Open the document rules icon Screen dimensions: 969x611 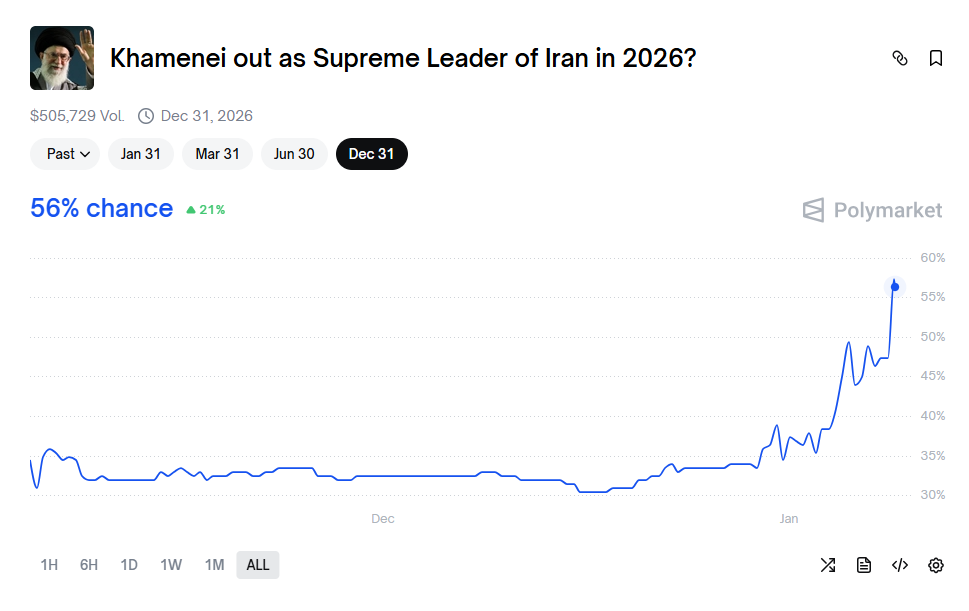point(864,565)
